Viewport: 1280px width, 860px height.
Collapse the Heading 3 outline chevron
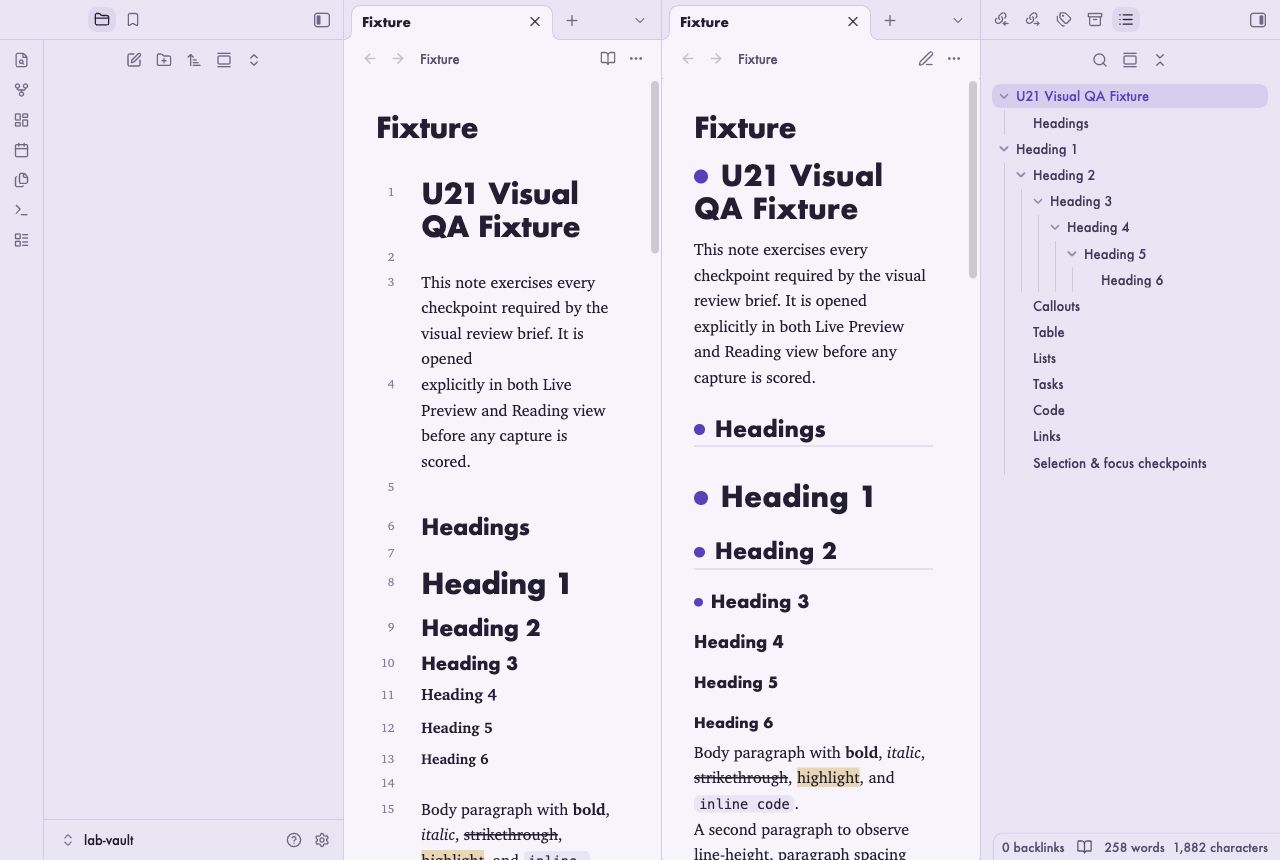(x=1038, y=201)
